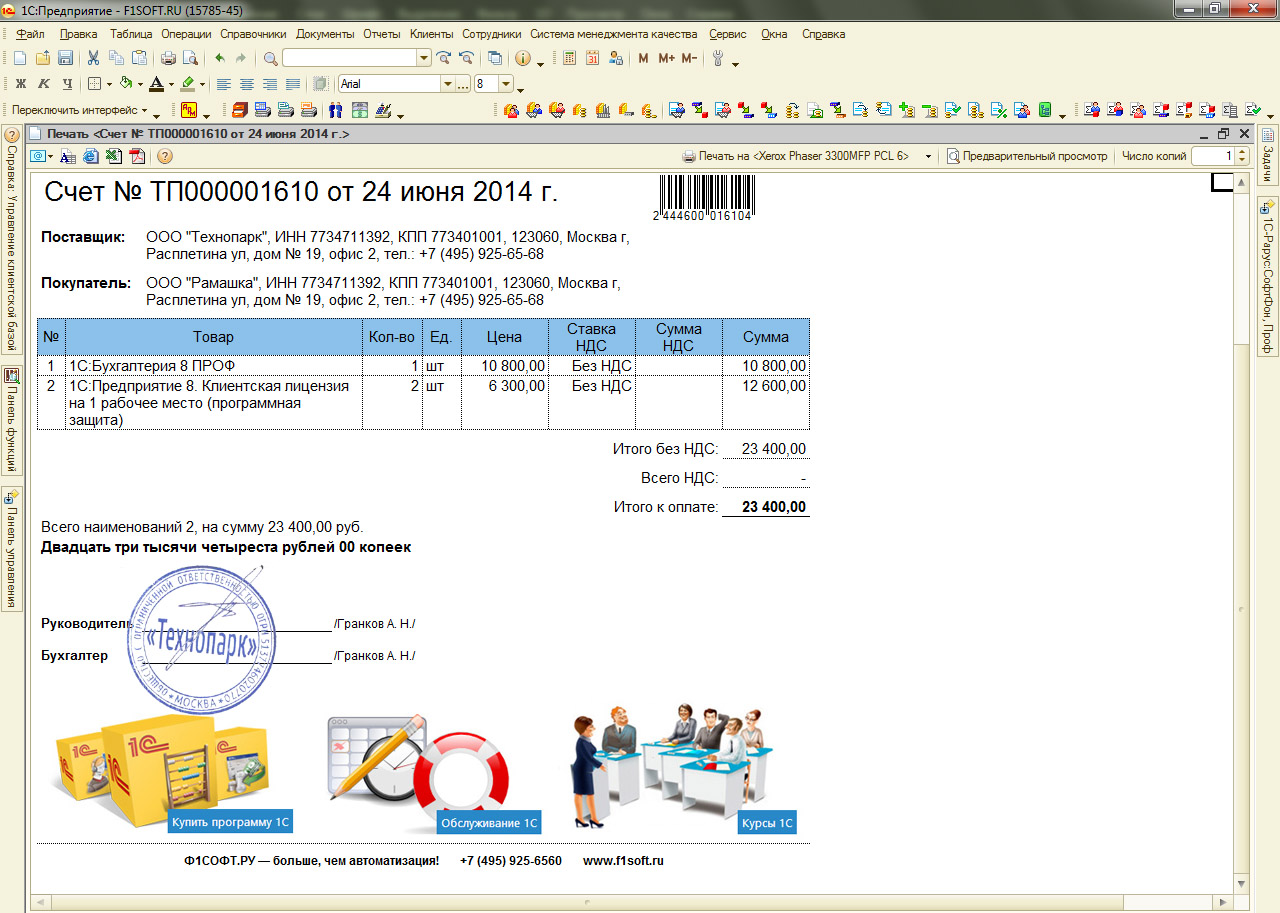The image size is (1280, 913).
Task: Export the invoice to PDF
Action: [137, 156]
